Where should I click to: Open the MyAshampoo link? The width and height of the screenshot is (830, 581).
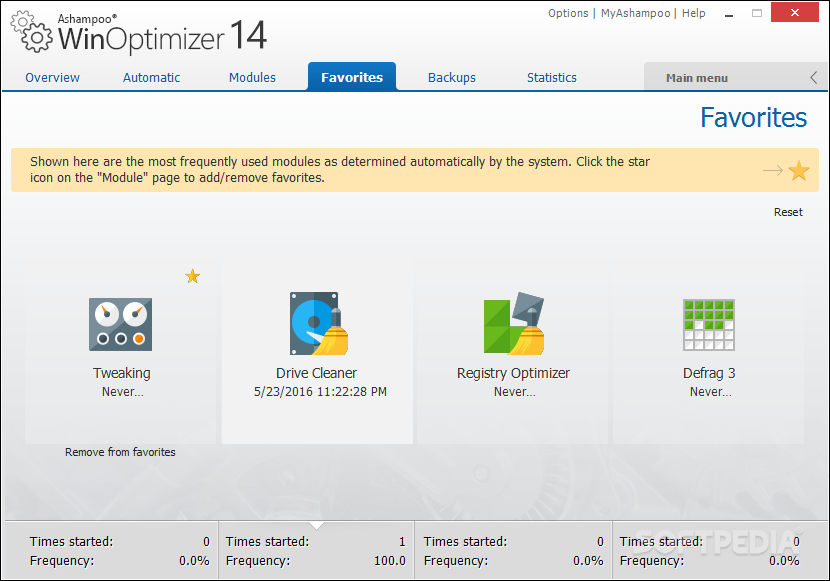click(635, 13)
